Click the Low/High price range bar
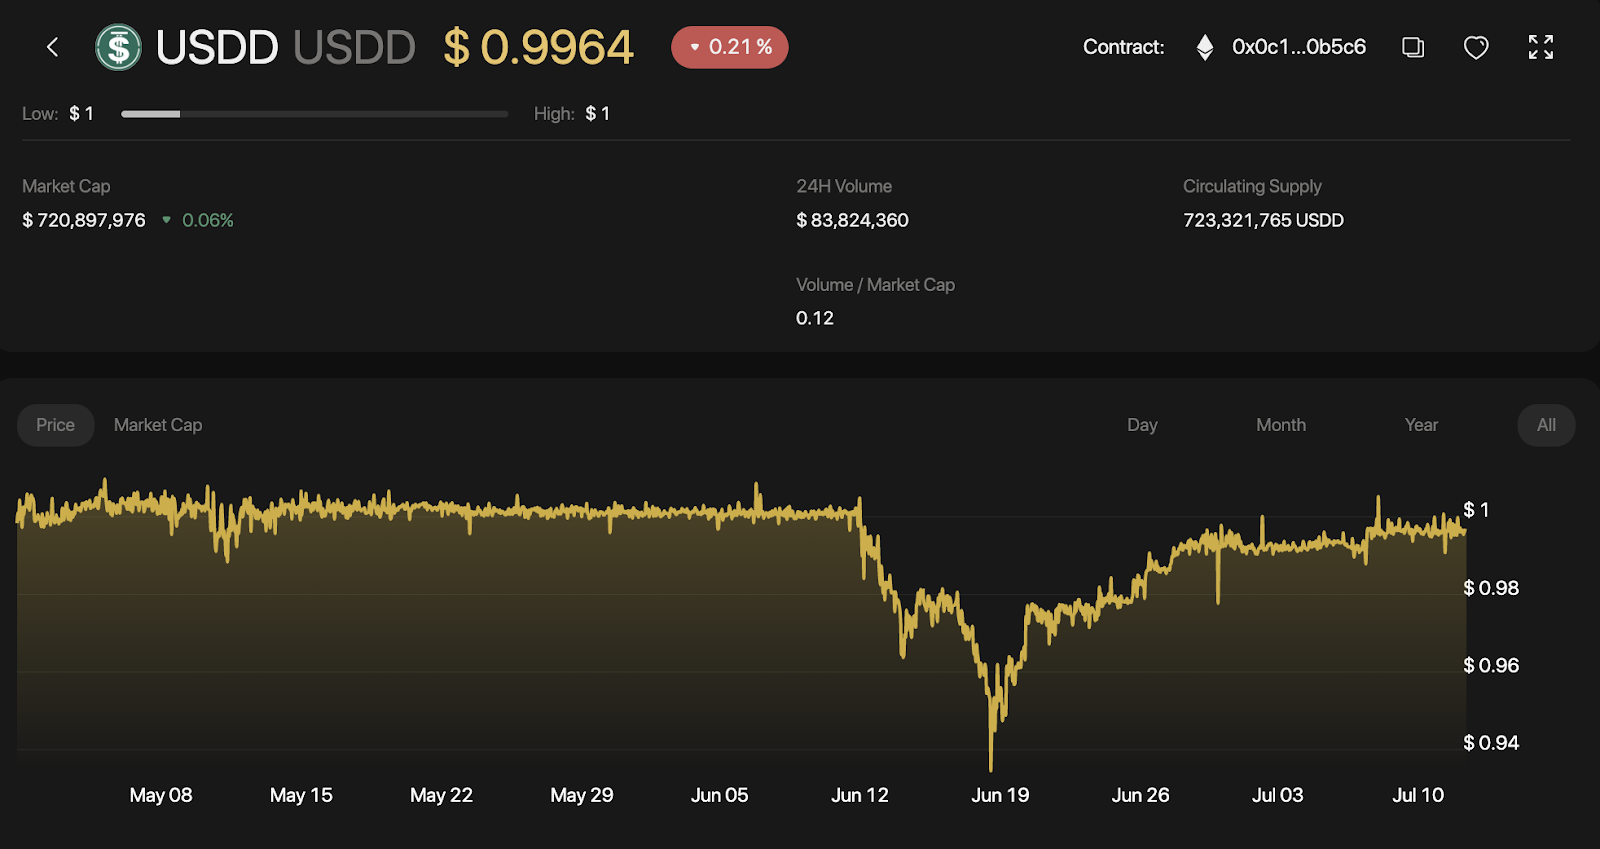Image resolution: width=1600 pixels, height=849 pixels. point(314,114)
